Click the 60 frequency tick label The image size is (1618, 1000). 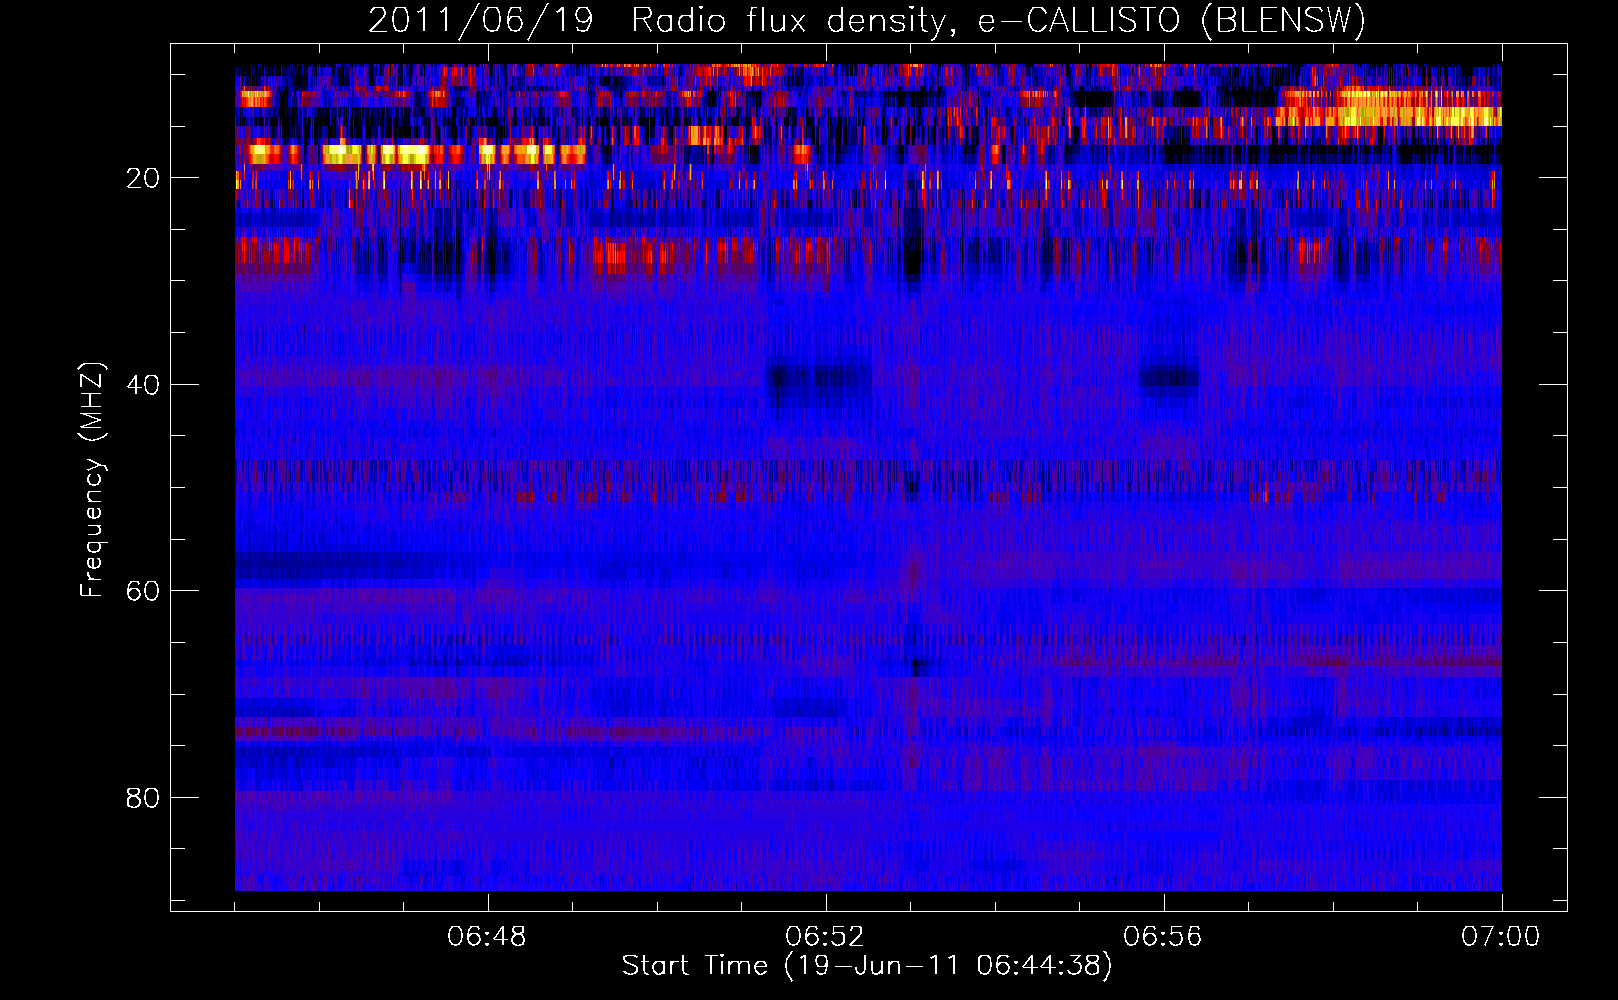[144, 591]
